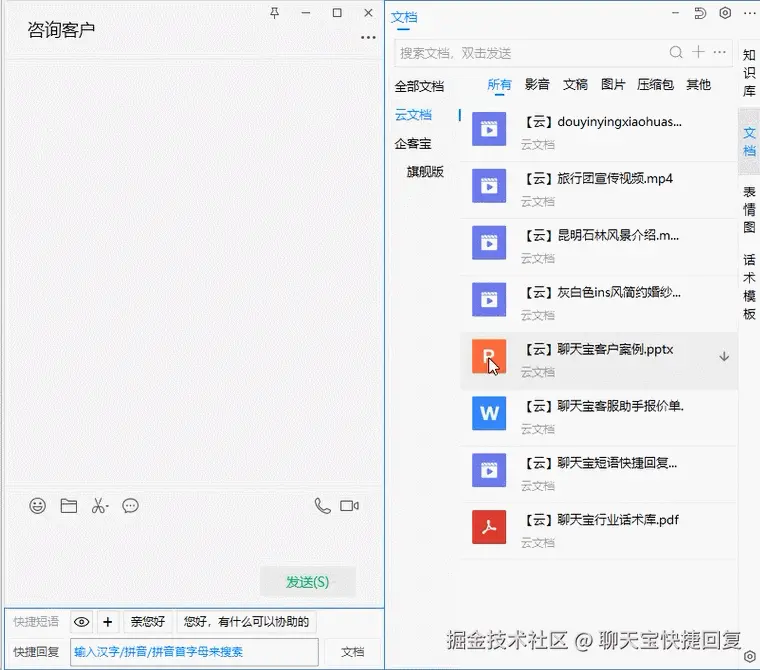Select the scissors screenshot tool
The height and width of the screenshot is (670, 760).
(99, 506)
